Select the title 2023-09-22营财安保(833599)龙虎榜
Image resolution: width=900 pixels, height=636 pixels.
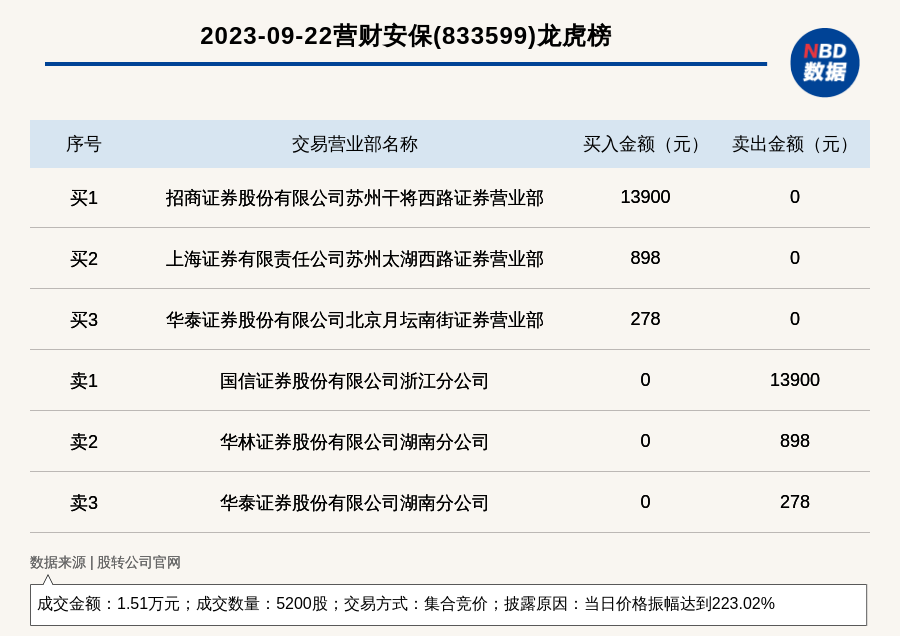(406, 36)
